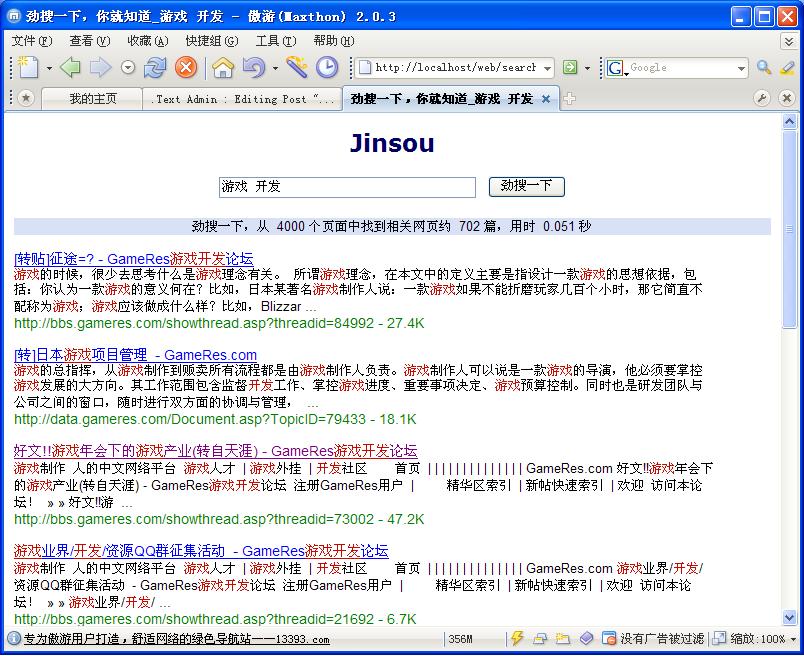Close the active 劲搜一下 tab with X
The width and height of the screenshot is (804, 656).
(x=546, y=99)
